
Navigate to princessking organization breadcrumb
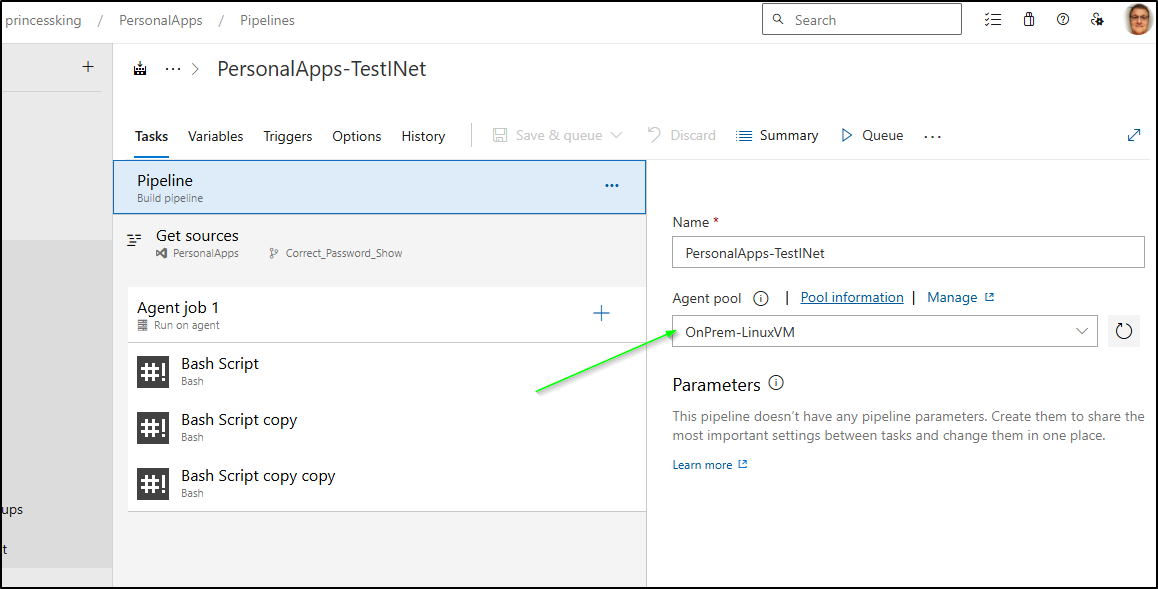point(44,21)
